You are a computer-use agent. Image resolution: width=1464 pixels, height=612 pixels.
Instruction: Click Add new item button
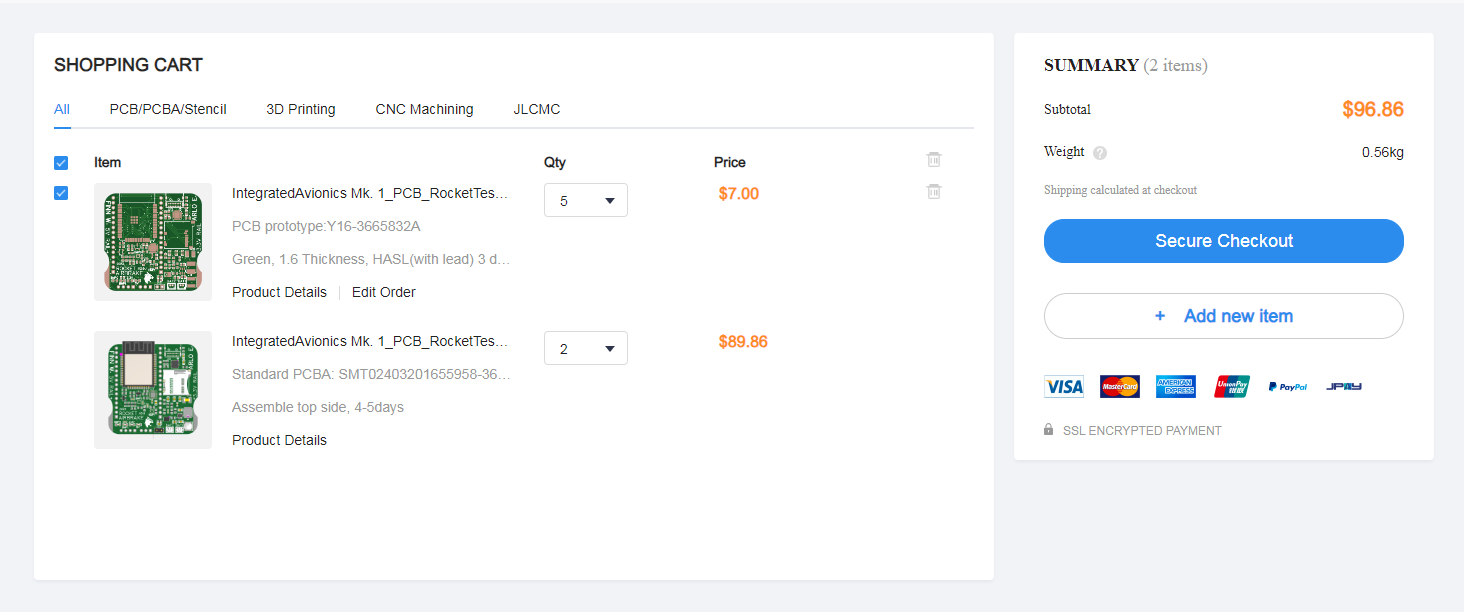coord(1224,316)
